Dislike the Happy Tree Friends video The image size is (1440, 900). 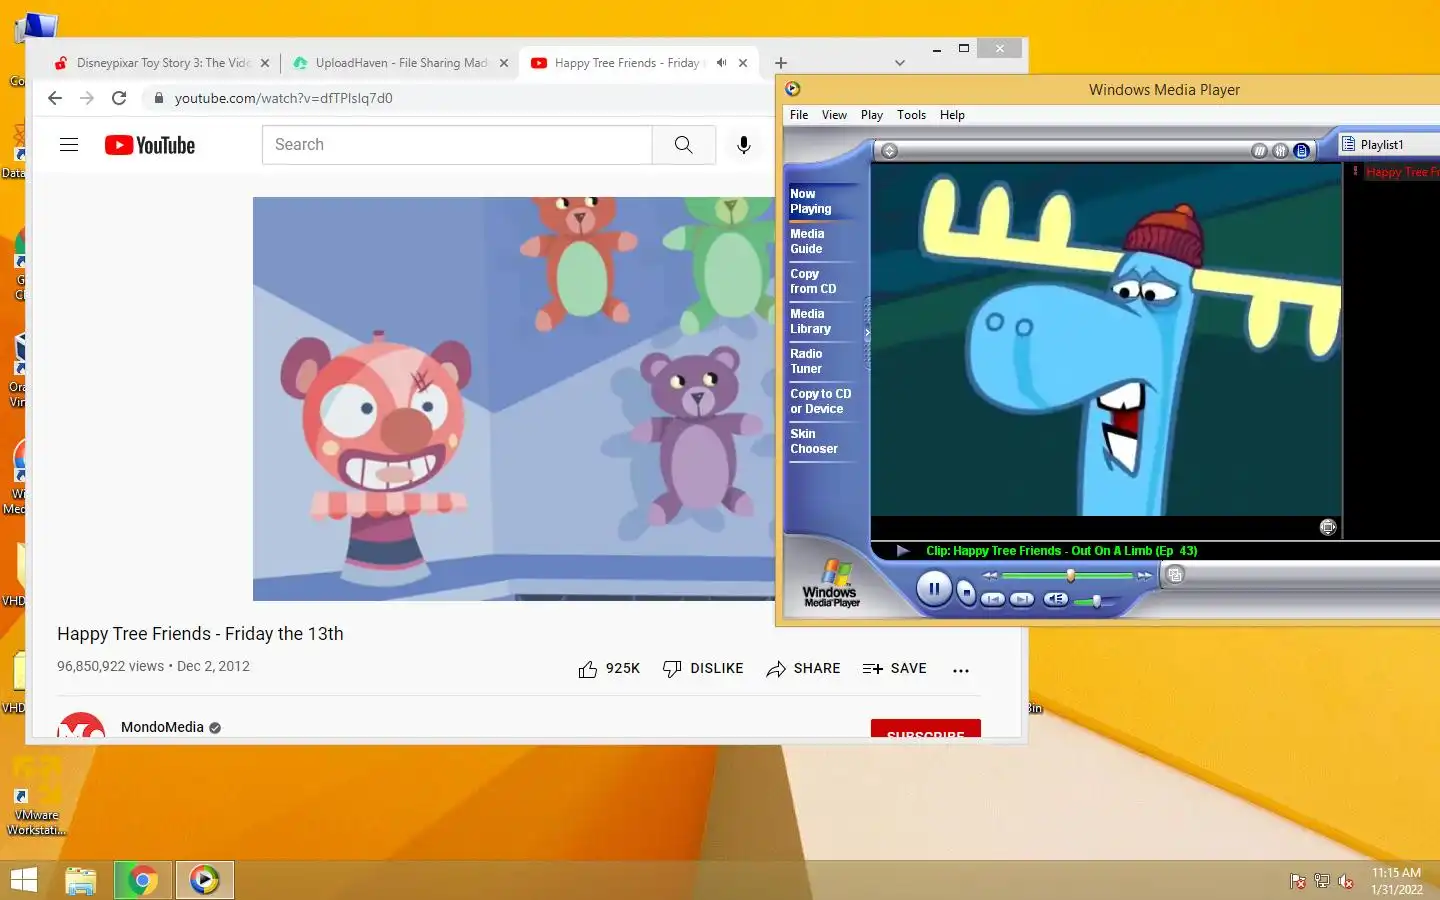coord(703,669)
